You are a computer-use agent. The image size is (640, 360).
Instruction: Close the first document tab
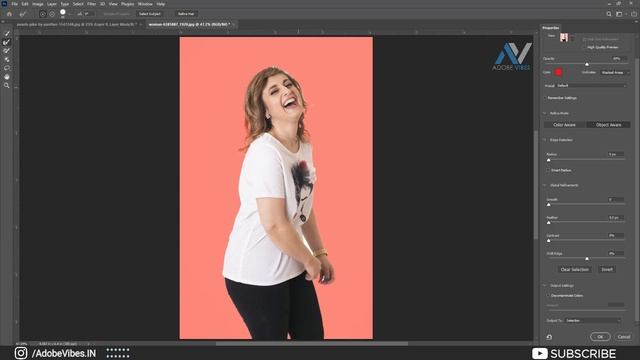(141, 24)
